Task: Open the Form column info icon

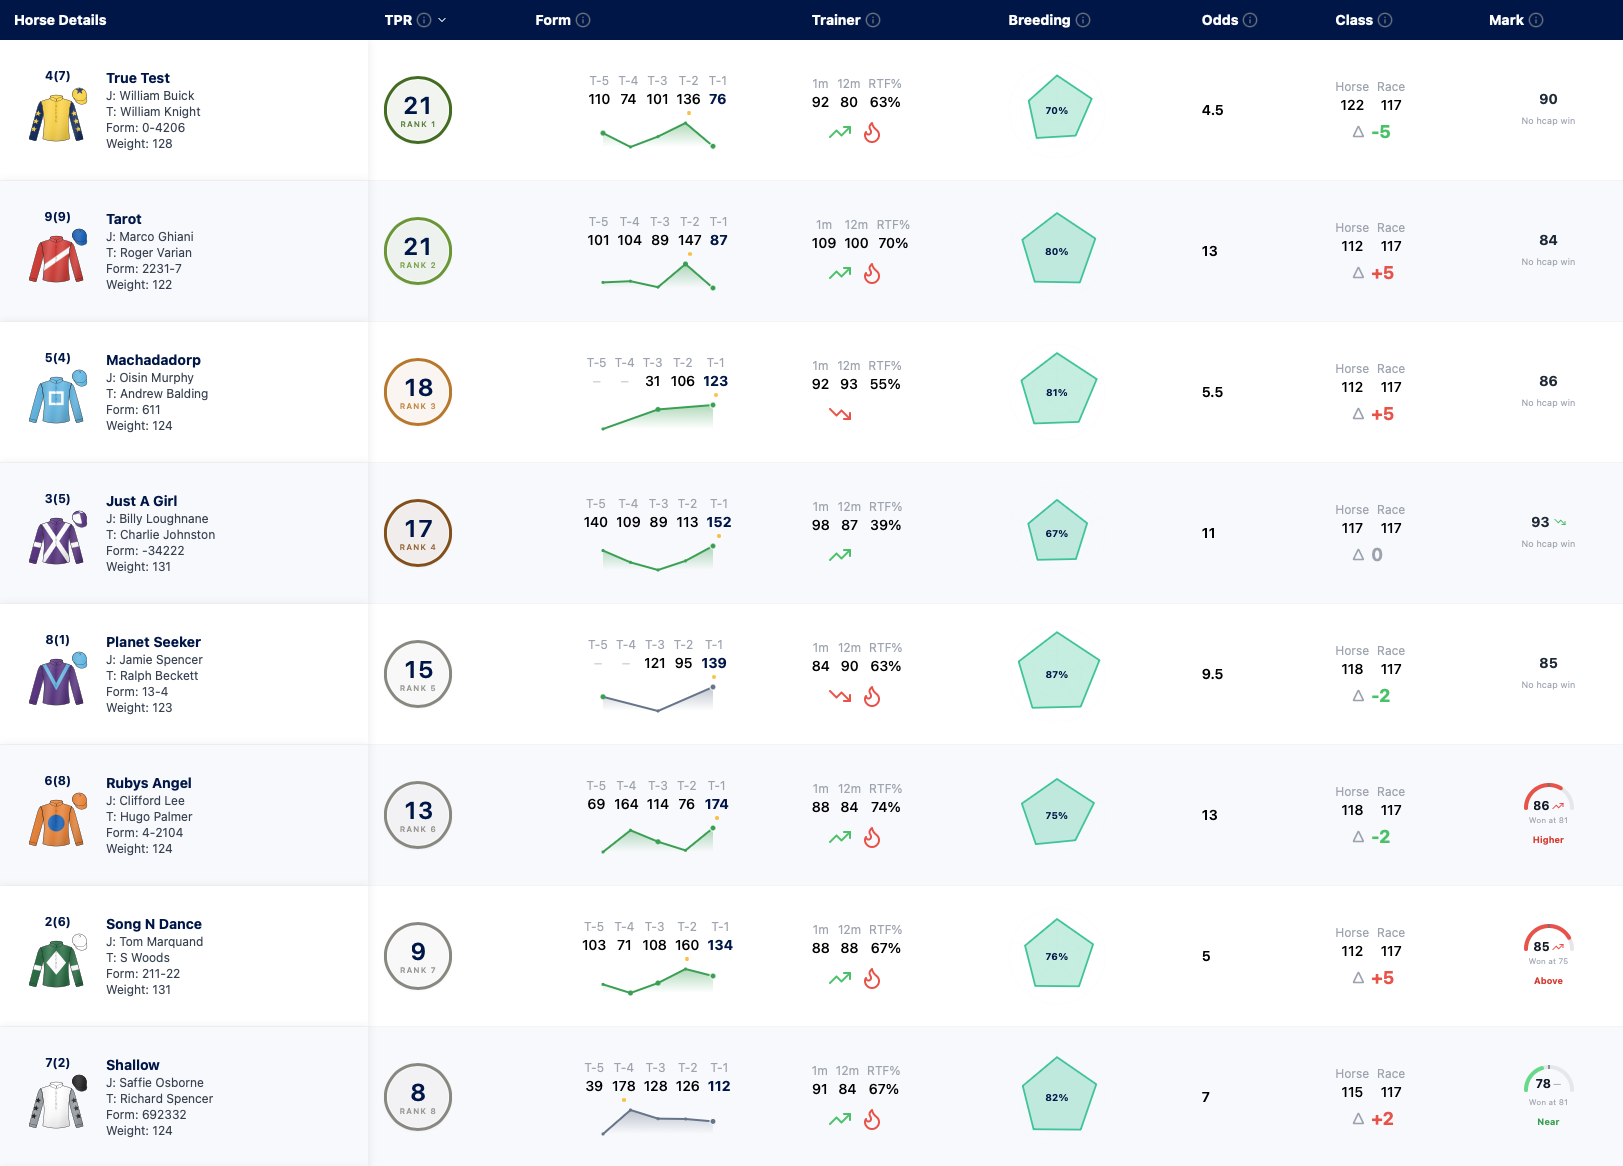Action: point(583,20)
